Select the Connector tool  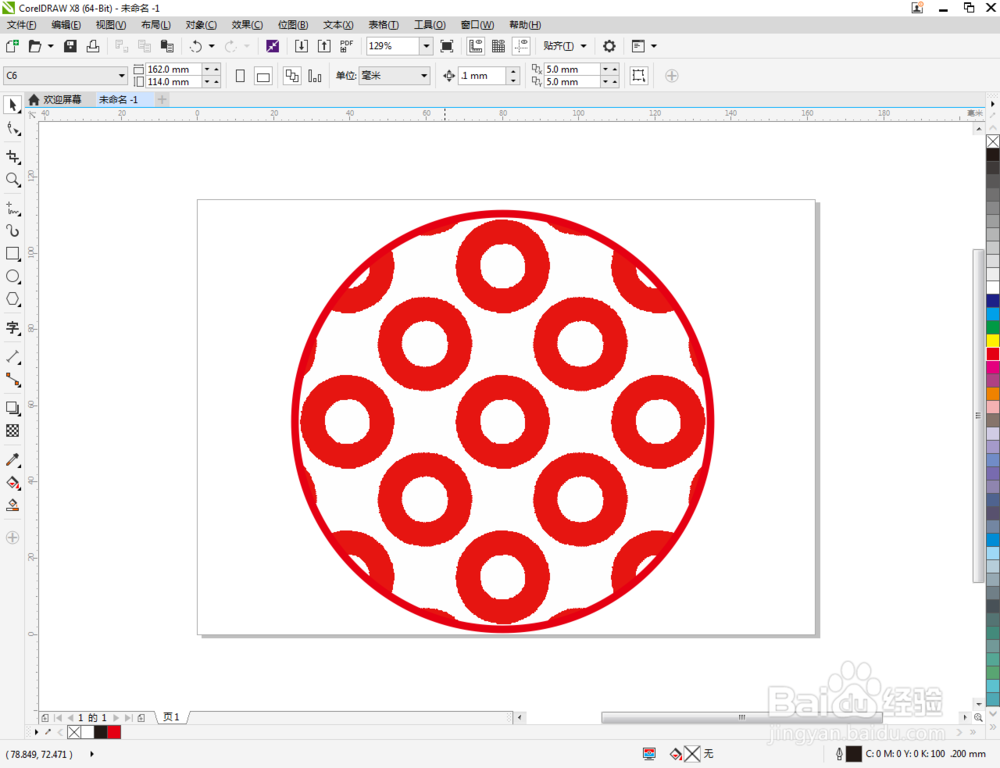pos(12,380)
